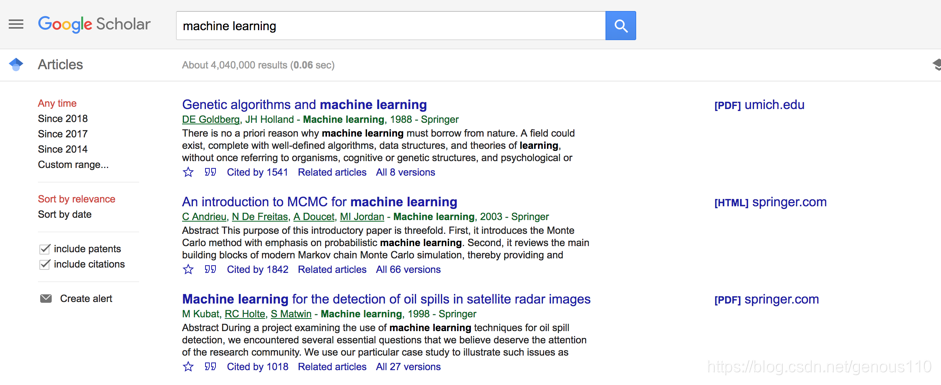Click the machine learning search field

pyautogui.click(x=391, y=26)
